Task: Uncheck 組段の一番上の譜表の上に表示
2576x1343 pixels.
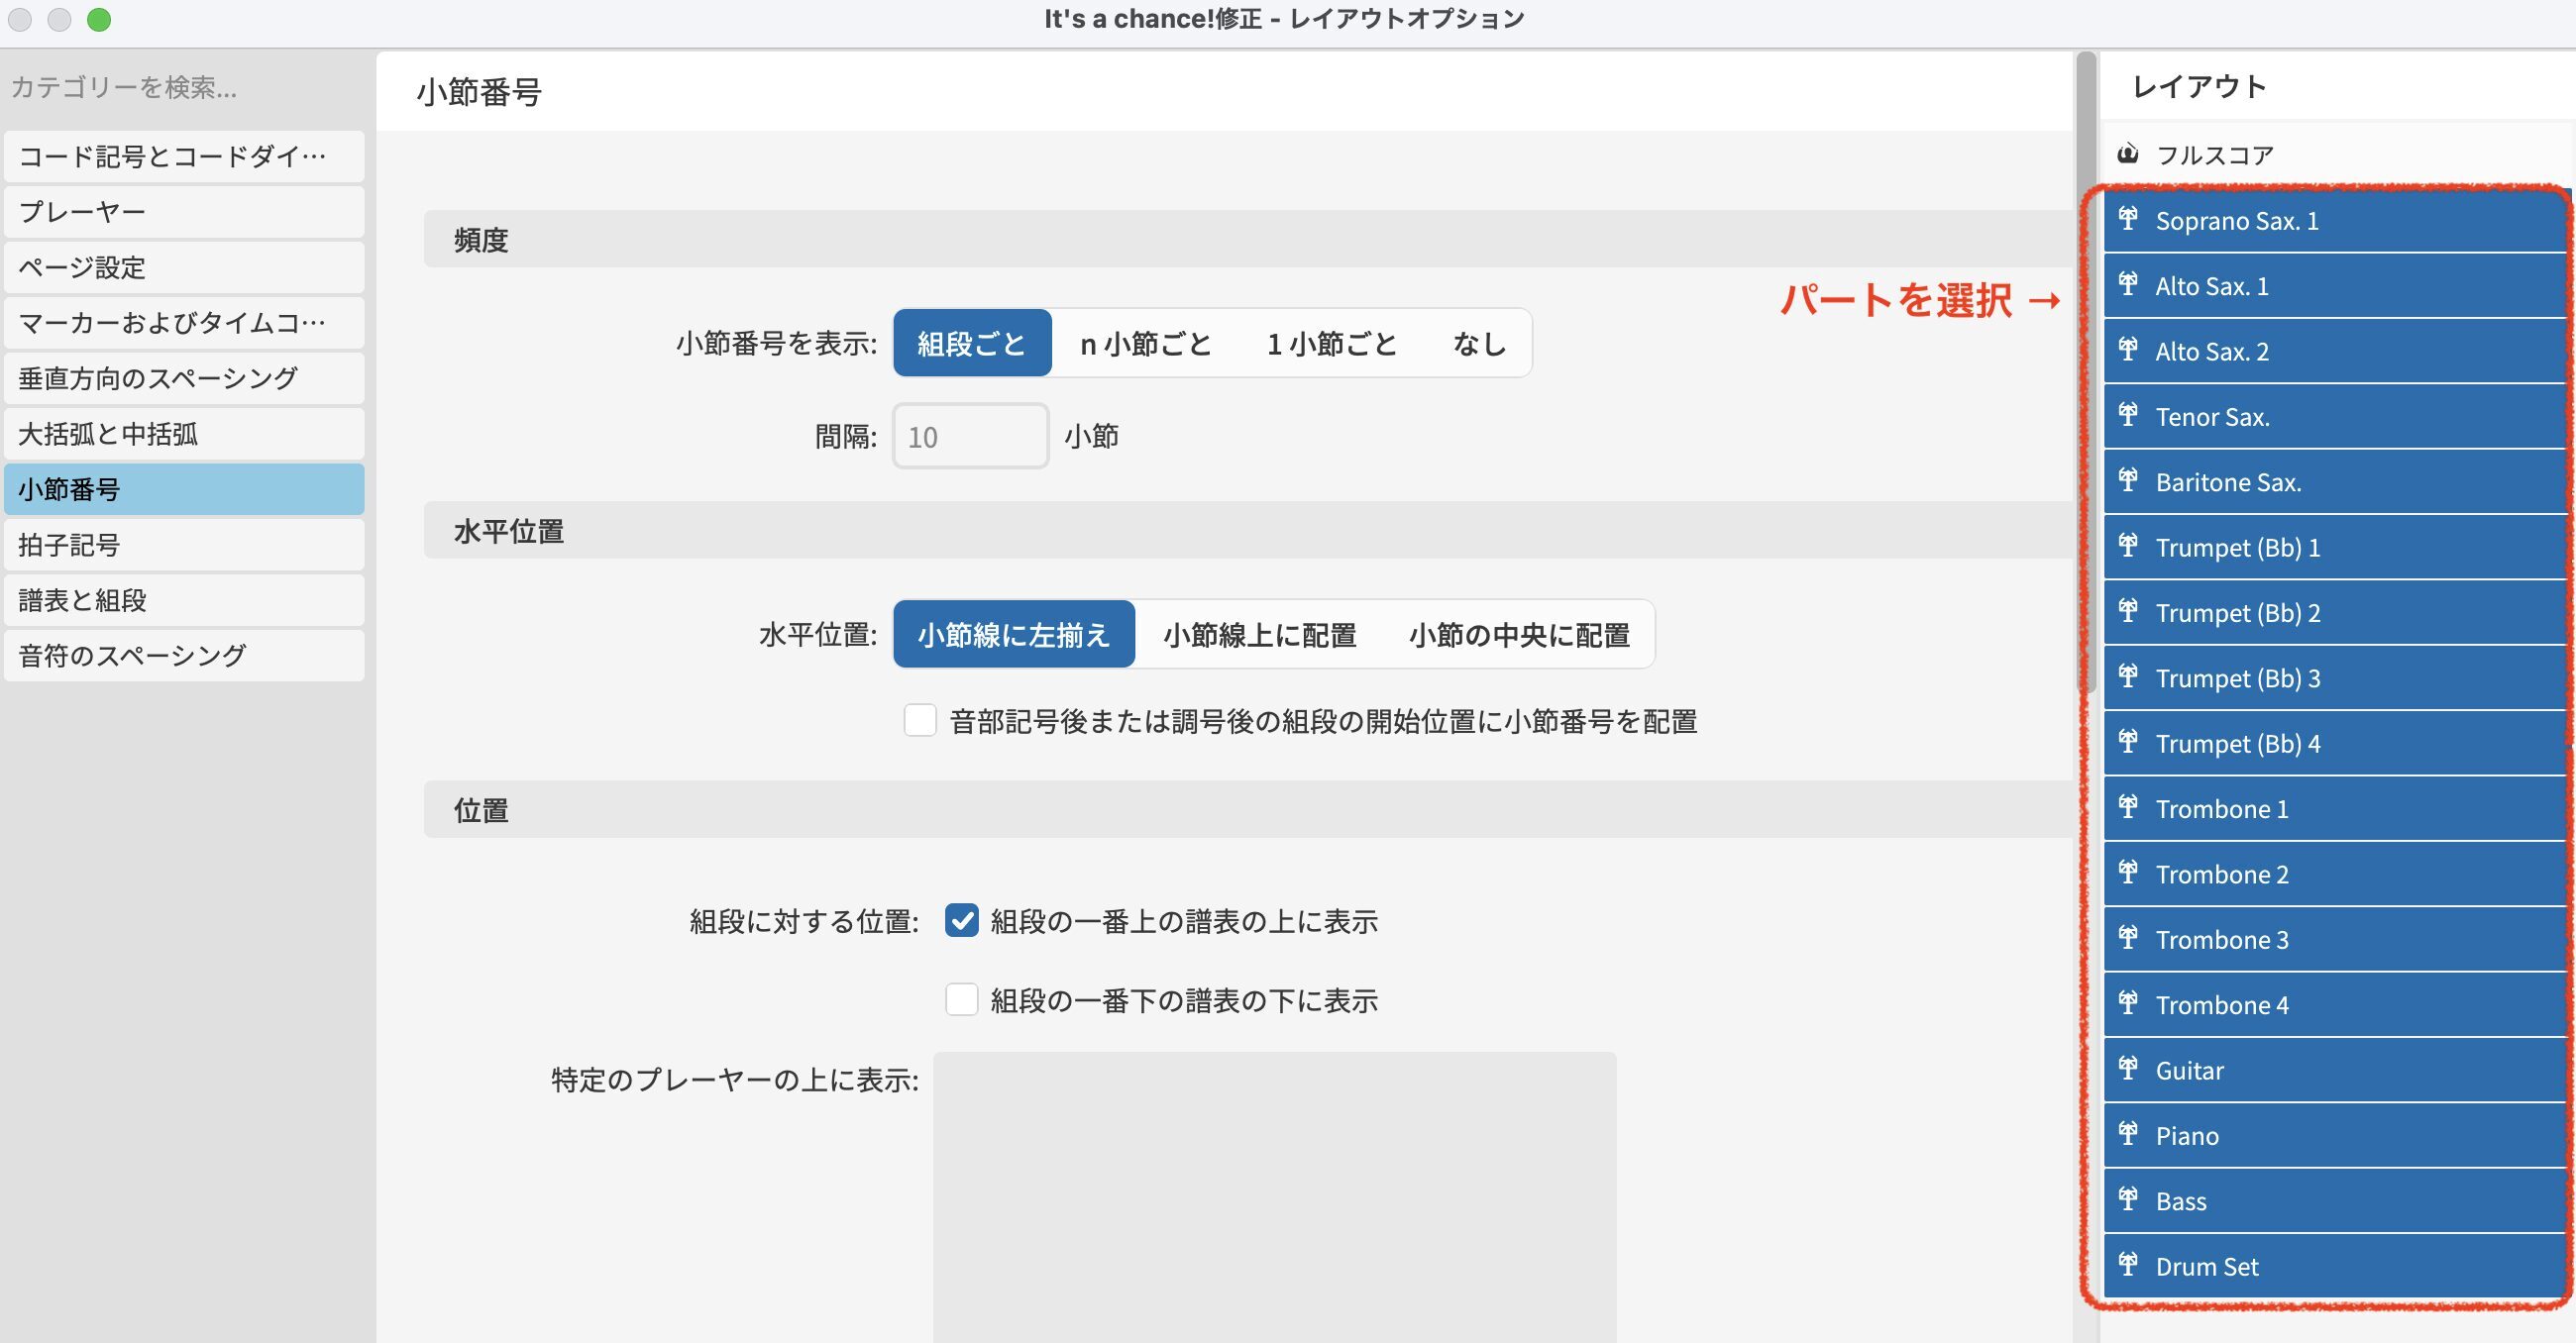Action: pos(962,920)
